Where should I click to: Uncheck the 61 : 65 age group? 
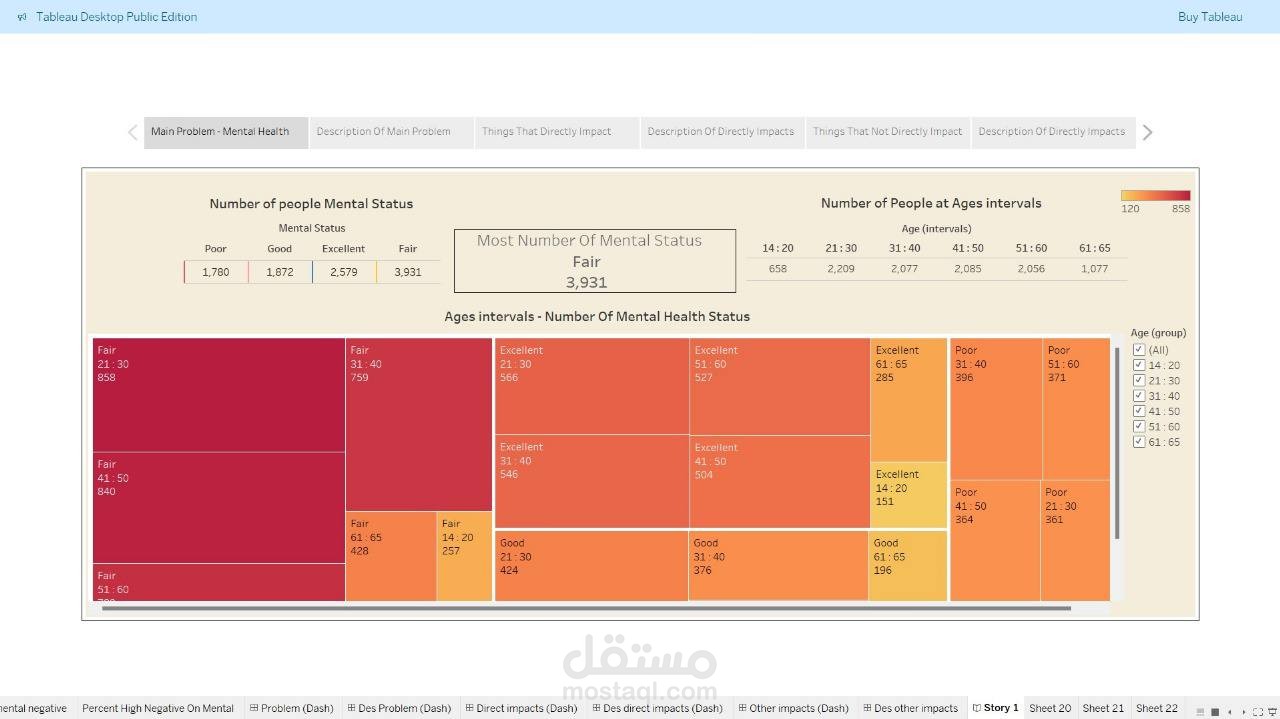pos(1139,442)
